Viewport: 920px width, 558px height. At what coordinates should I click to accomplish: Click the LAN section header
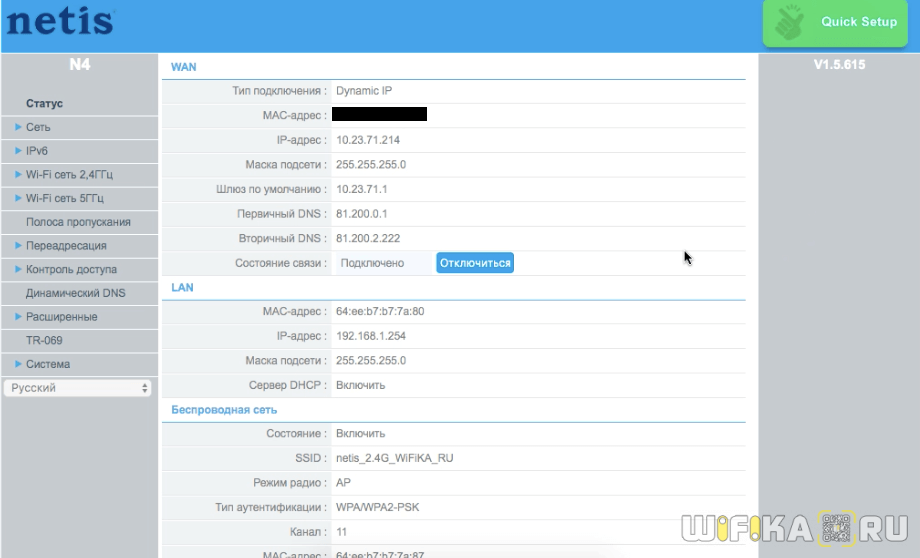coord(182,287)
